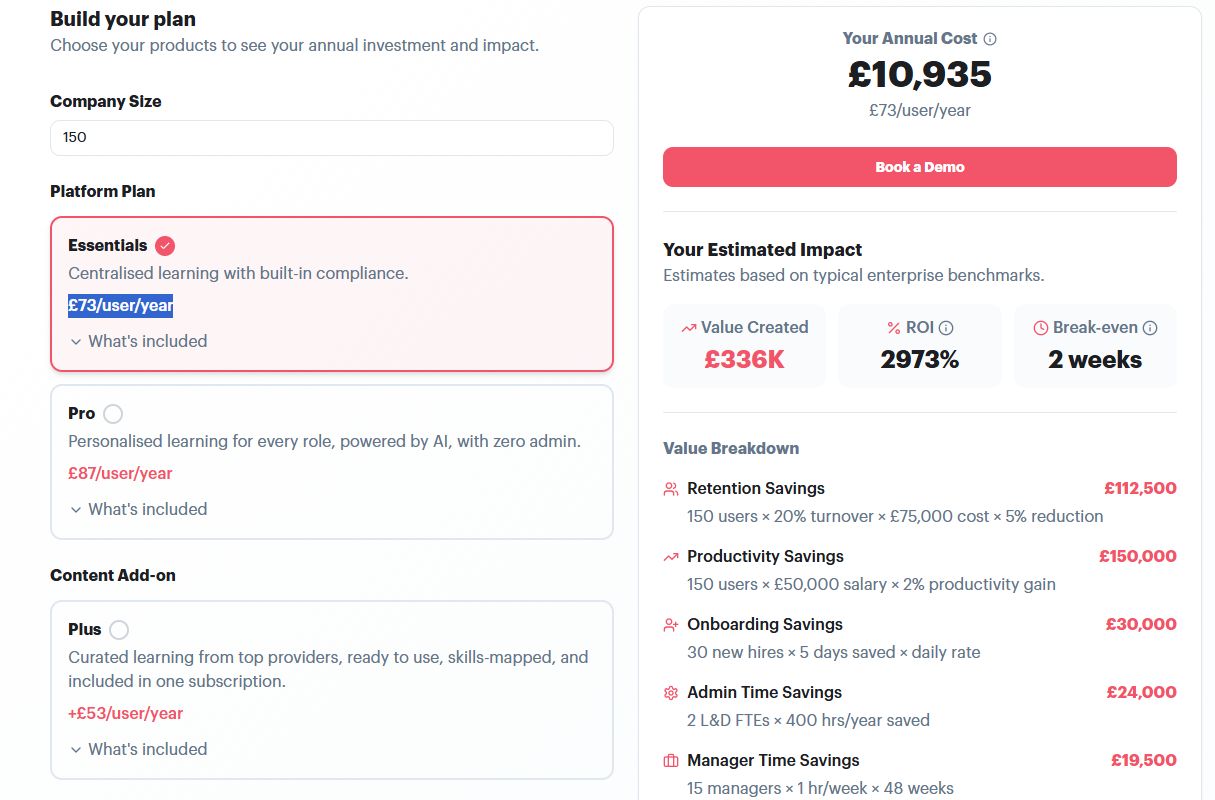Expand What's included under Plus
This screenshot has height=800, width=1215.
[x=138, y=749]
